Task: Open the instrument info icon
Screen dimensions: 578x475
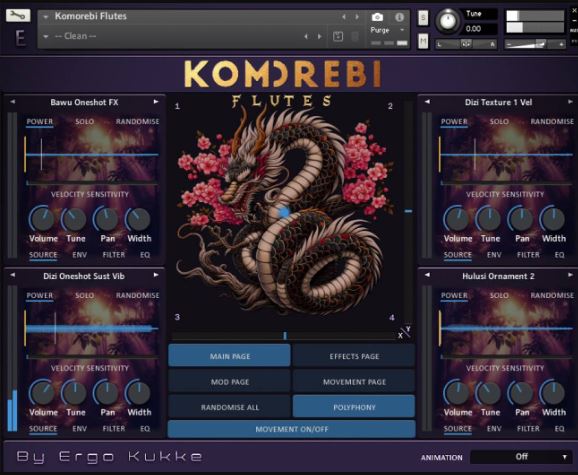Action: 399,17
